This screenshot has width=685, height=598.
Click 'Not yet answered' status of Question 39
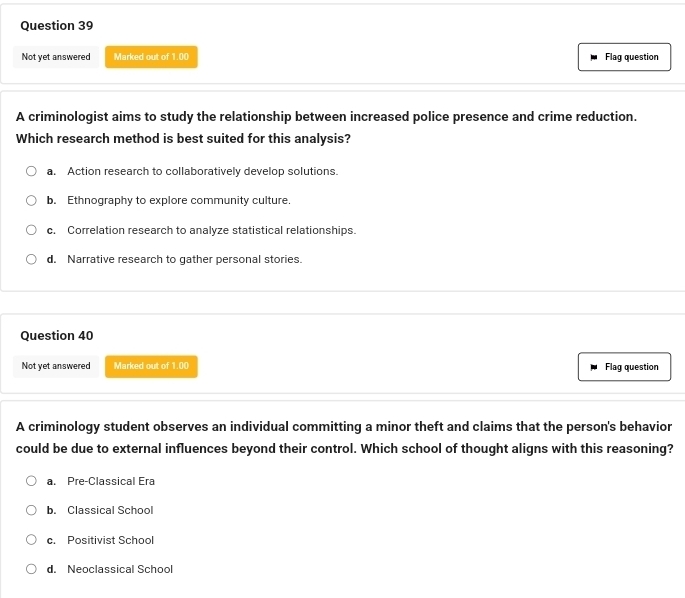(56, 57)
